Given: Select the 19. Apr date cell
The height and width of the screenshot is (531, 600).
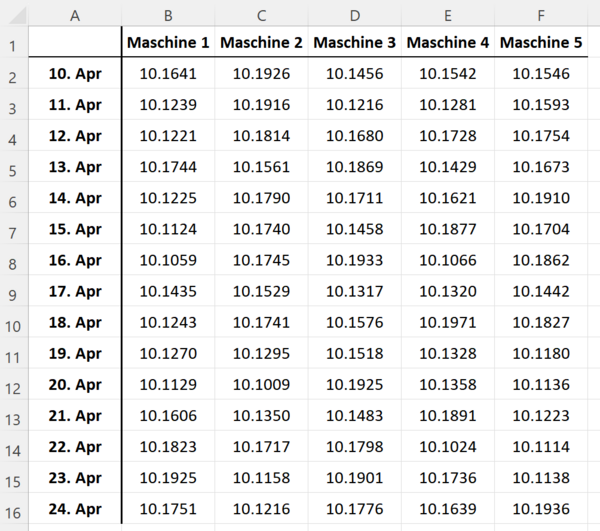Looking at the screenshot, I should coord(75,353).
